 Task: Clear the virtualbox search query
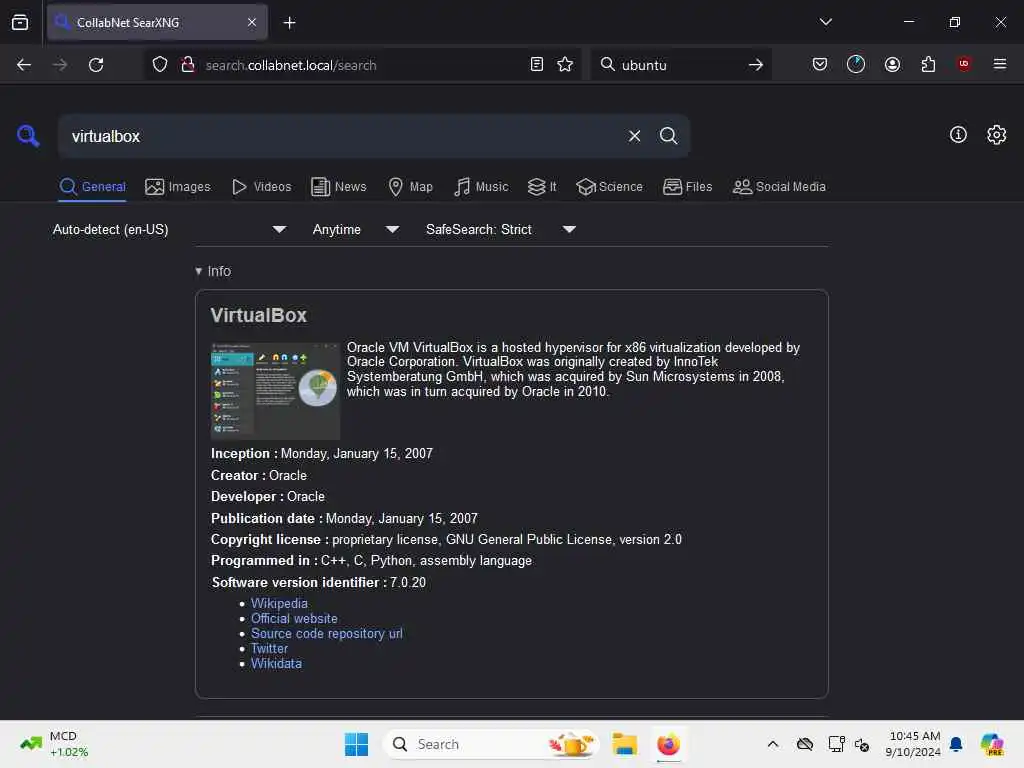click(x=634, y=136)
